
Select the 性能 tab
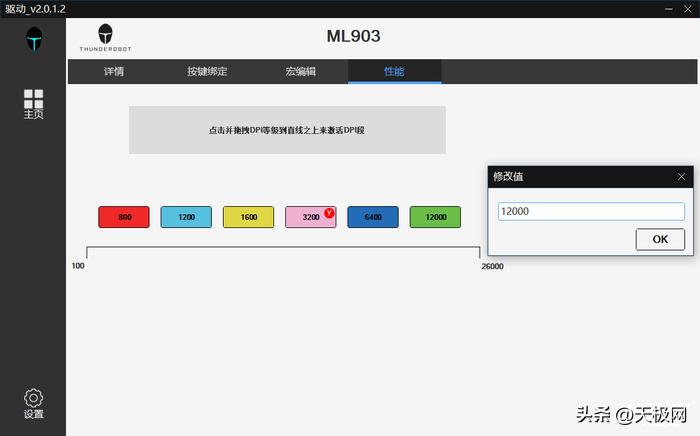[x=395, y=71]
